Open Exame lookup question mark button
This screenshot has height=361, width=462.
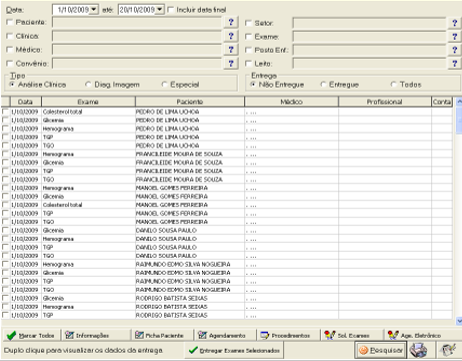[455, 37]
